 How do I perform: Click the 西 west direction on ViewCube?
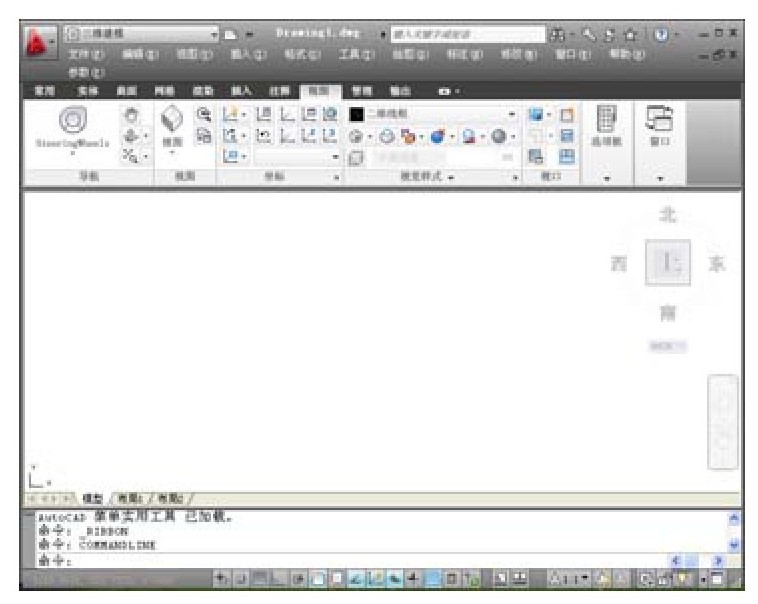pyautogui.click(x=619, y=264)
